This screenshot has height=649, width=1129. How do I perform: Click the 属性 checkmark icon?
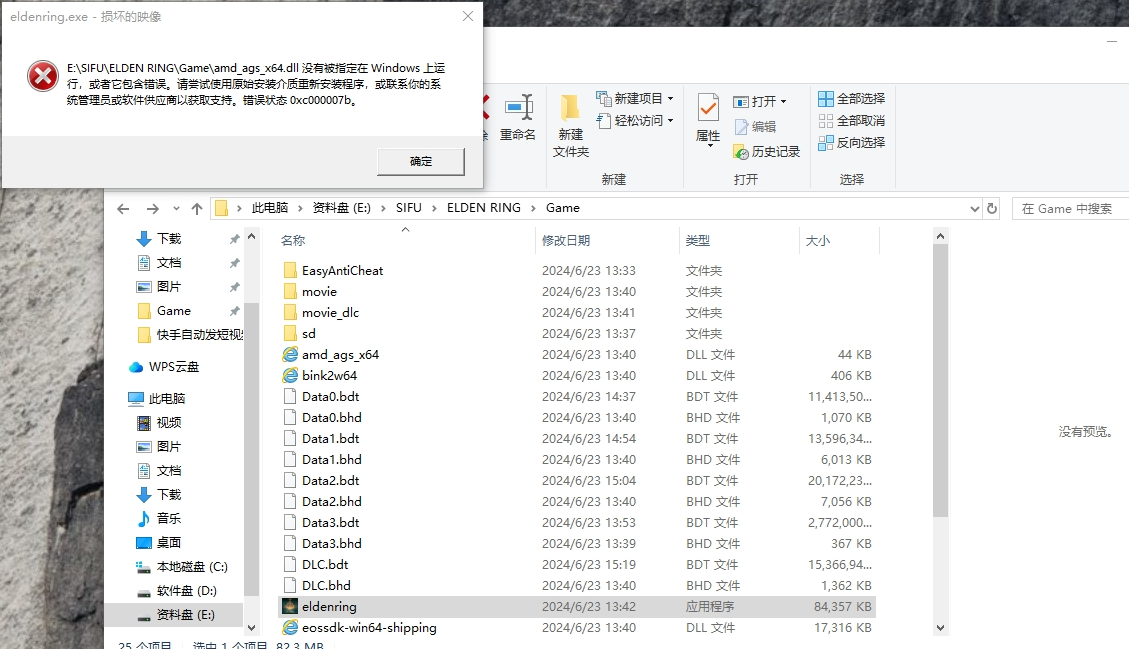point(708,108)
